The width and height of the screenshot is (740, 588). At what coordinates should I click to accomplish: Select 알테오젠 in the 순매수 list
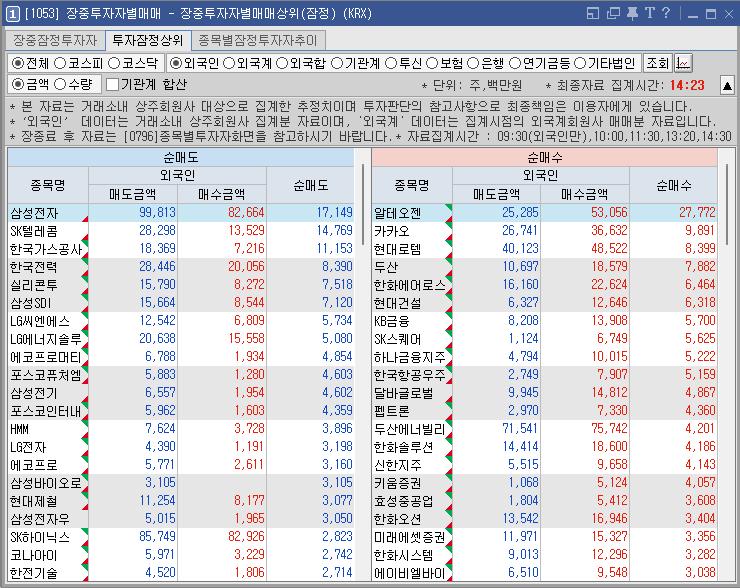coord(398,213)
